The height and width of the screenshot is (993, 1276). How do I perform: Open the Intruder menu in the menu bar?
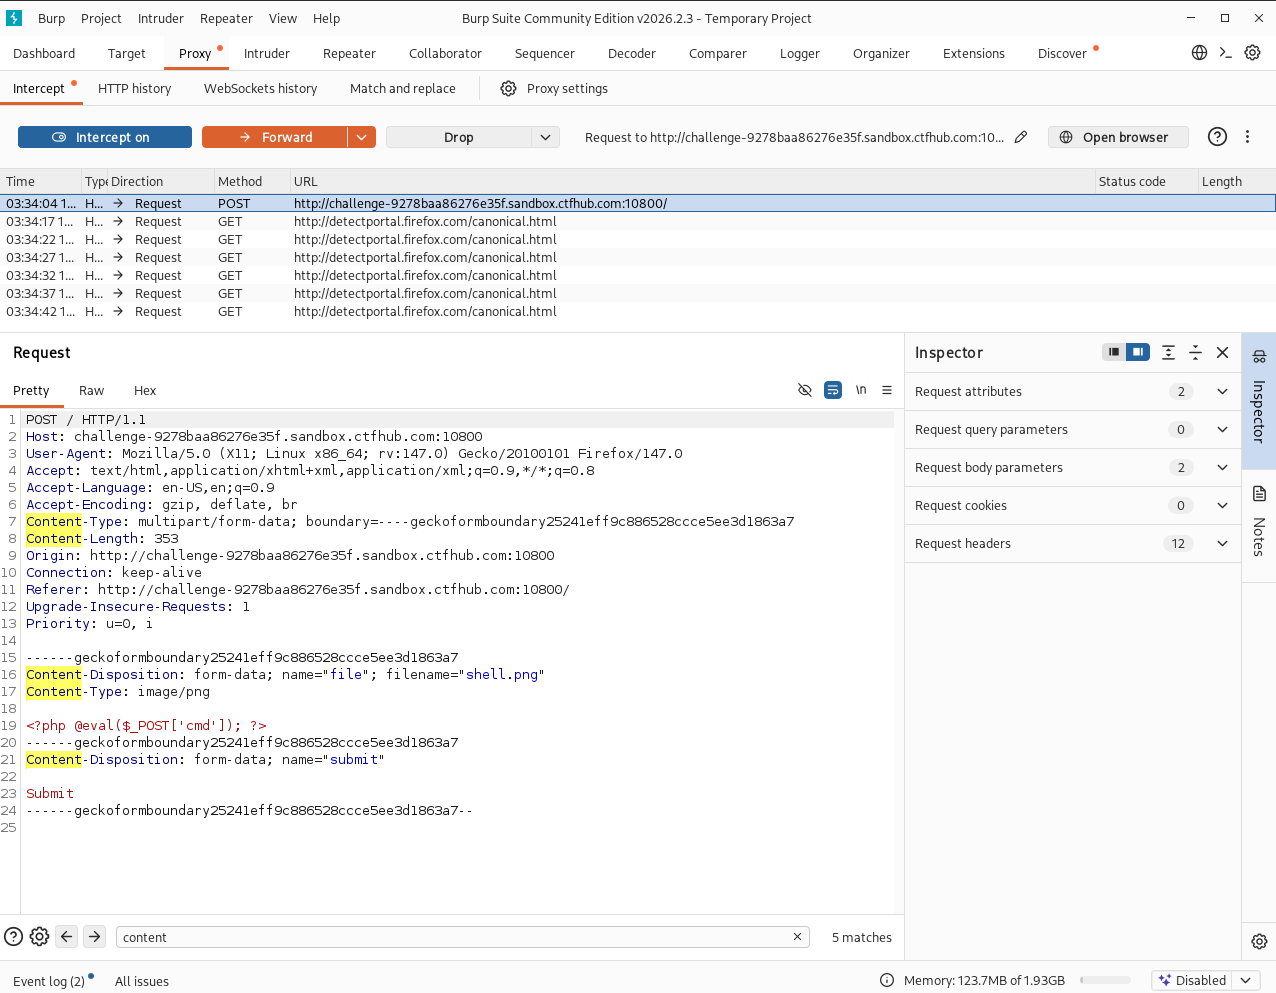point(161,18)
